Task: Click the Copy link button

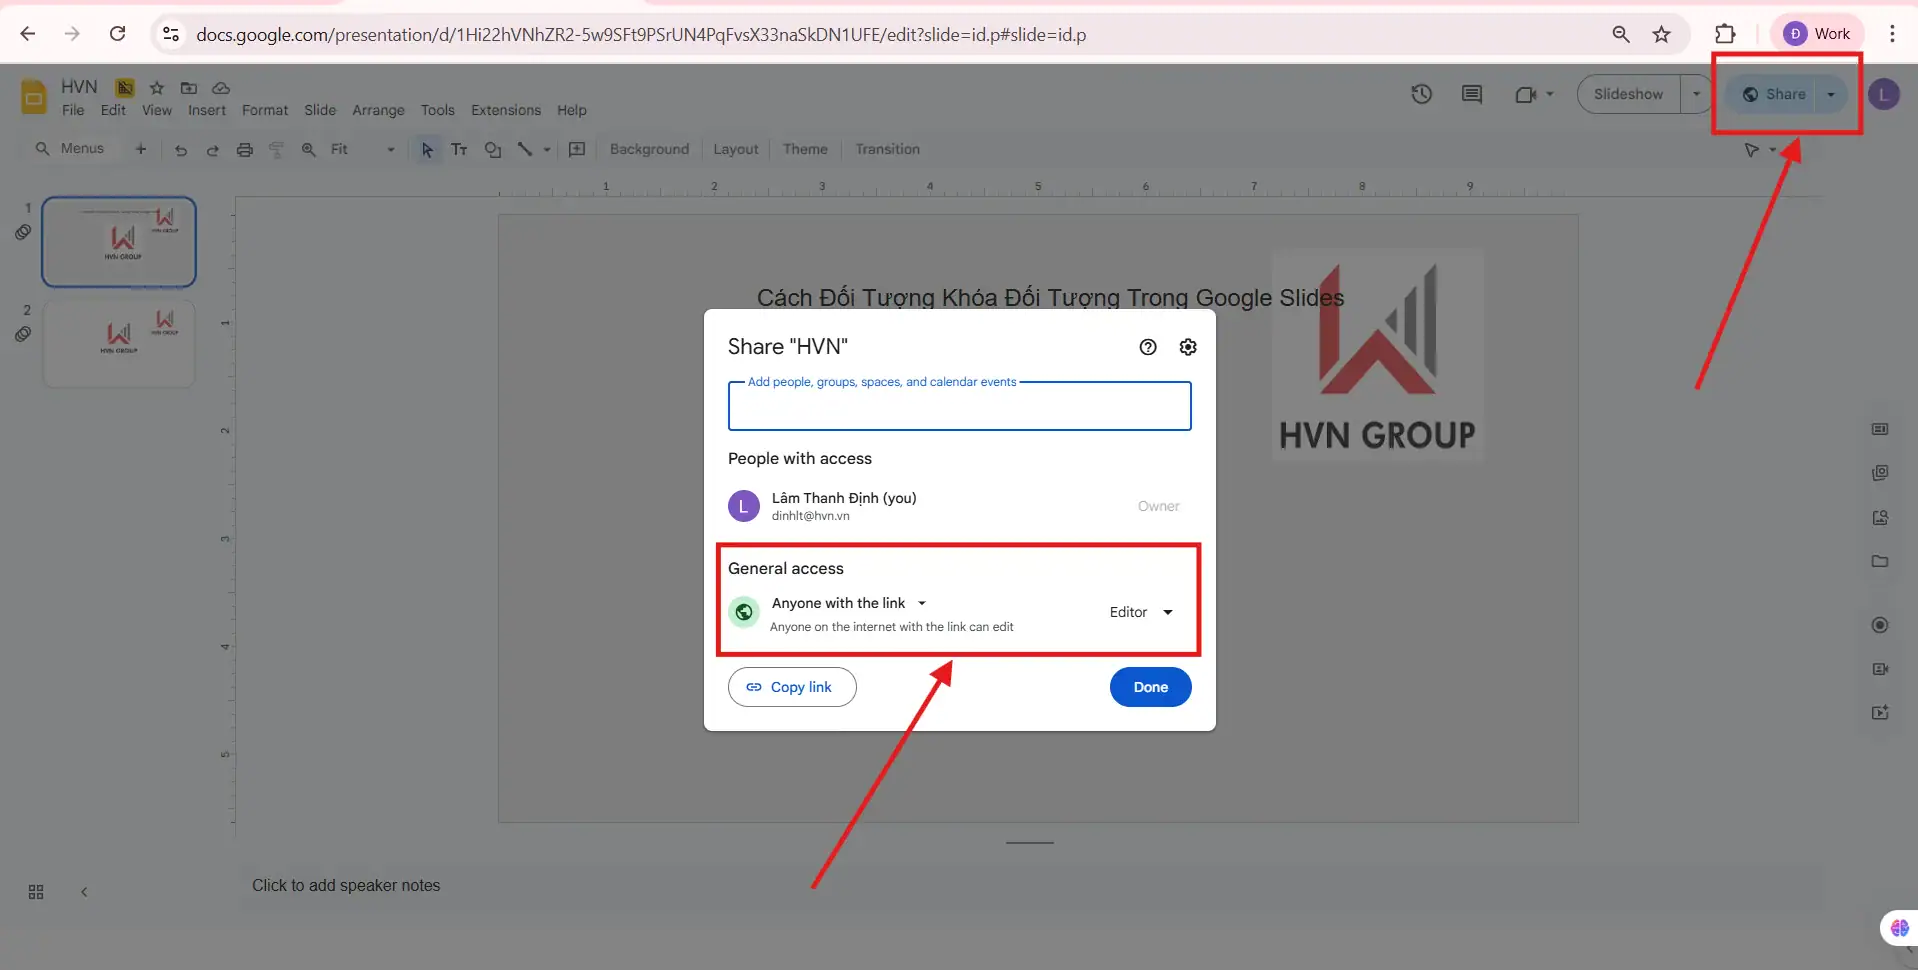Action: coord(791,687)
